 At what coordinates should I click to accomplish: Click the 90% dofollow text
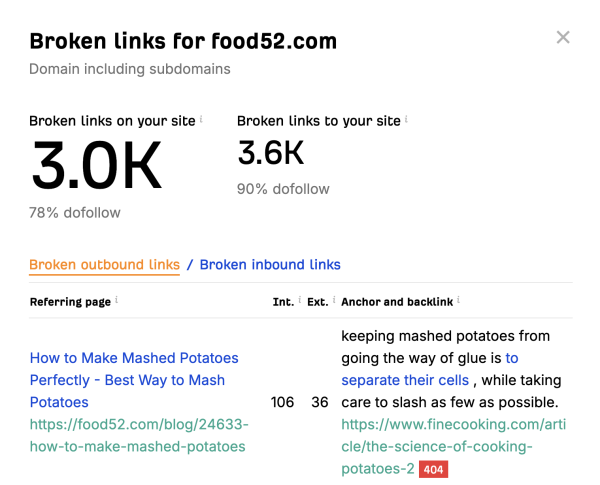283,189
